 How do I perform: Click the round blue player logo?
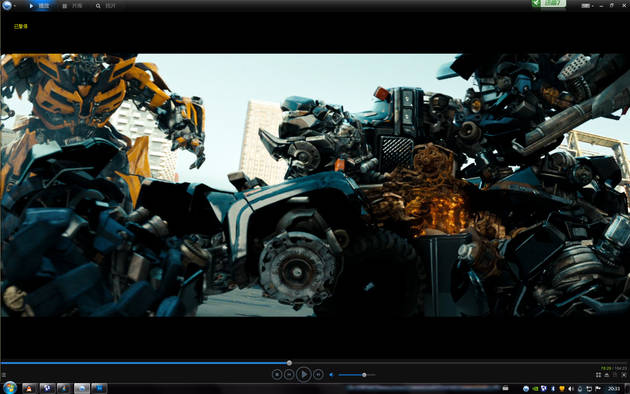(x=6, y=5)
